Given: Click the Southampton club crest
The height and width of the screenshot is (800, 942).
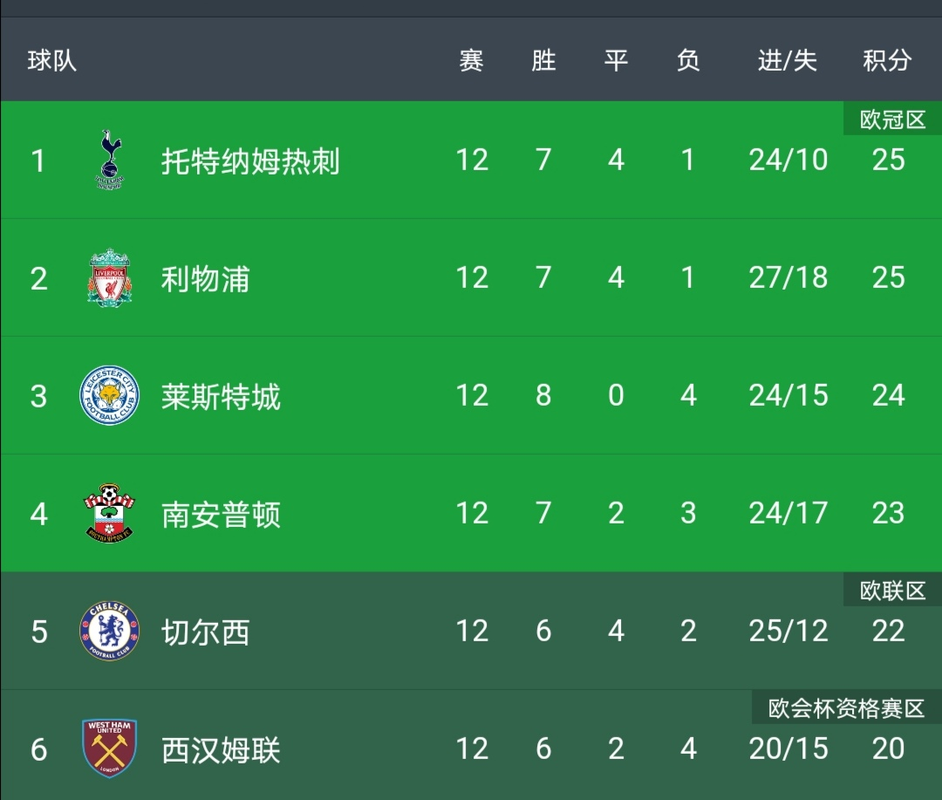Looking at the screenshot, I should (x=110, y=513).
